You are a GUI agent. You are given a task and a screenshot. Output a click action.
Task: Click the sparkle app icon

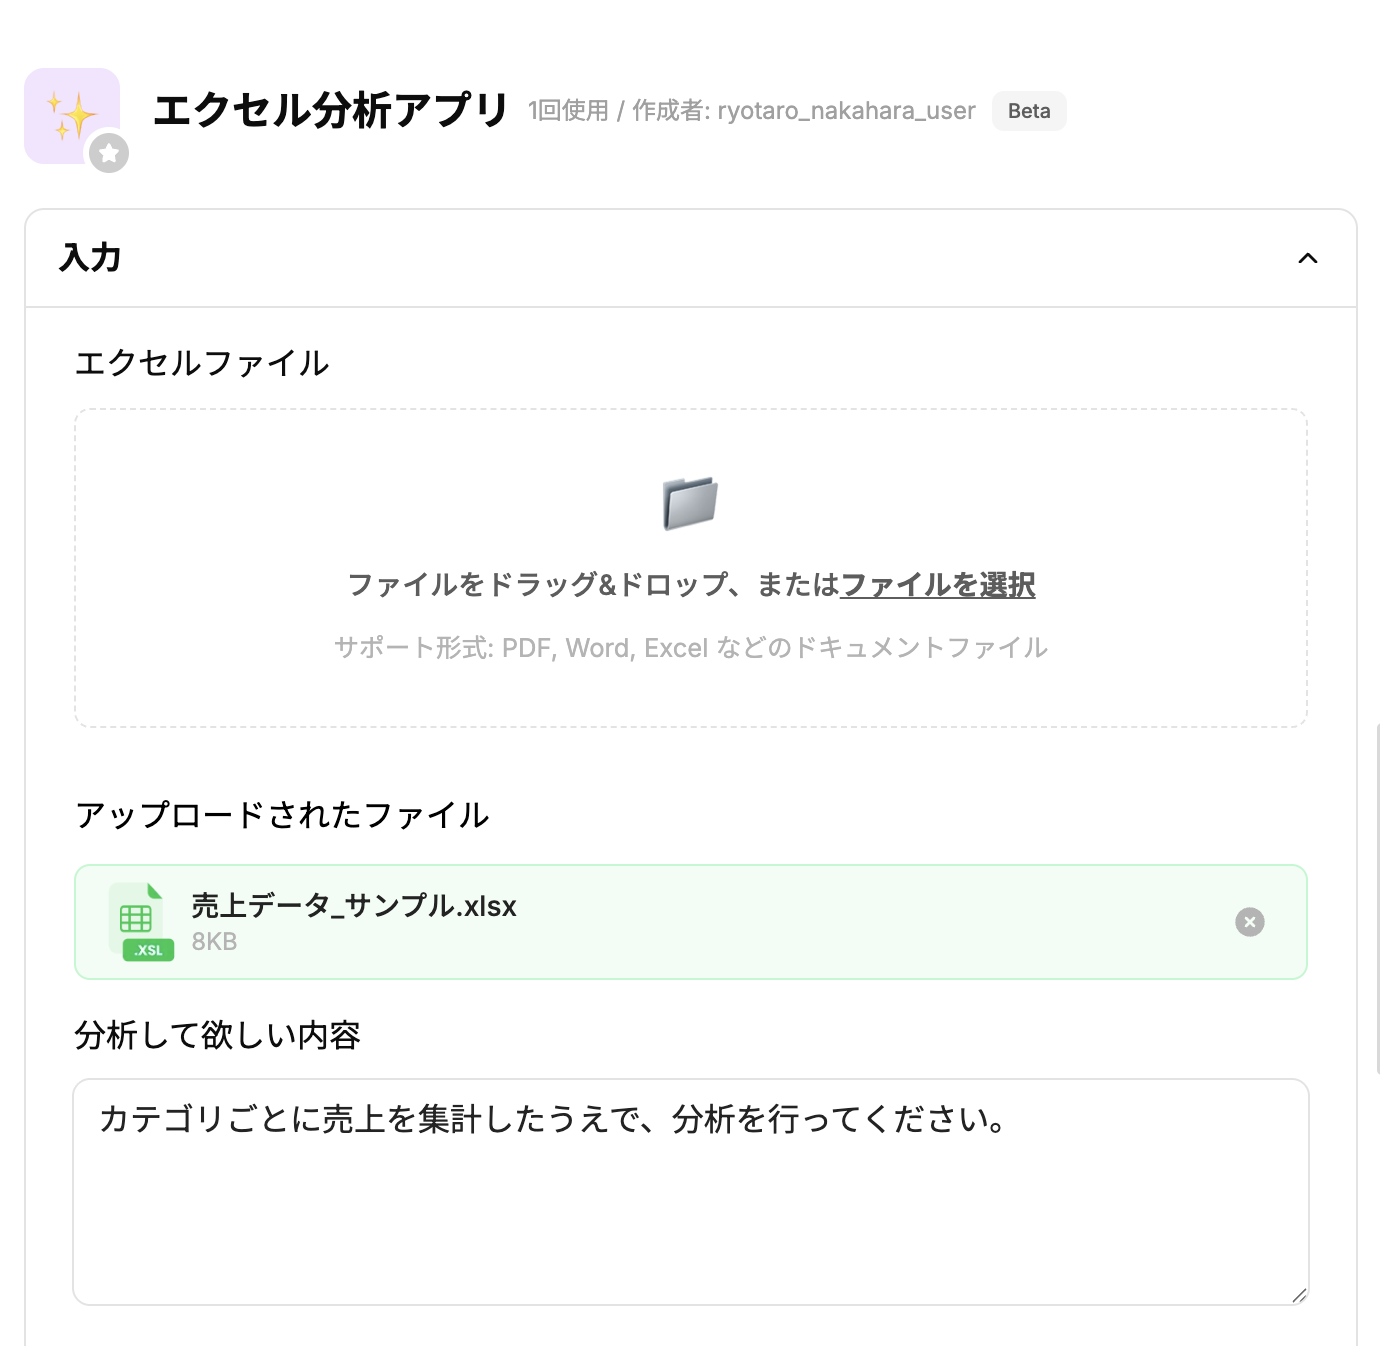[x=70, y=114]
